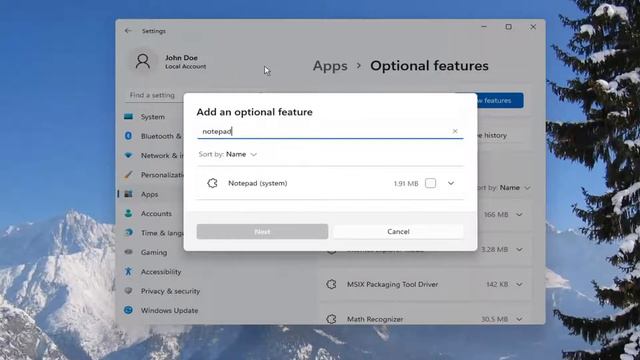Select the Notepad (system) row label

click(258, 183)
